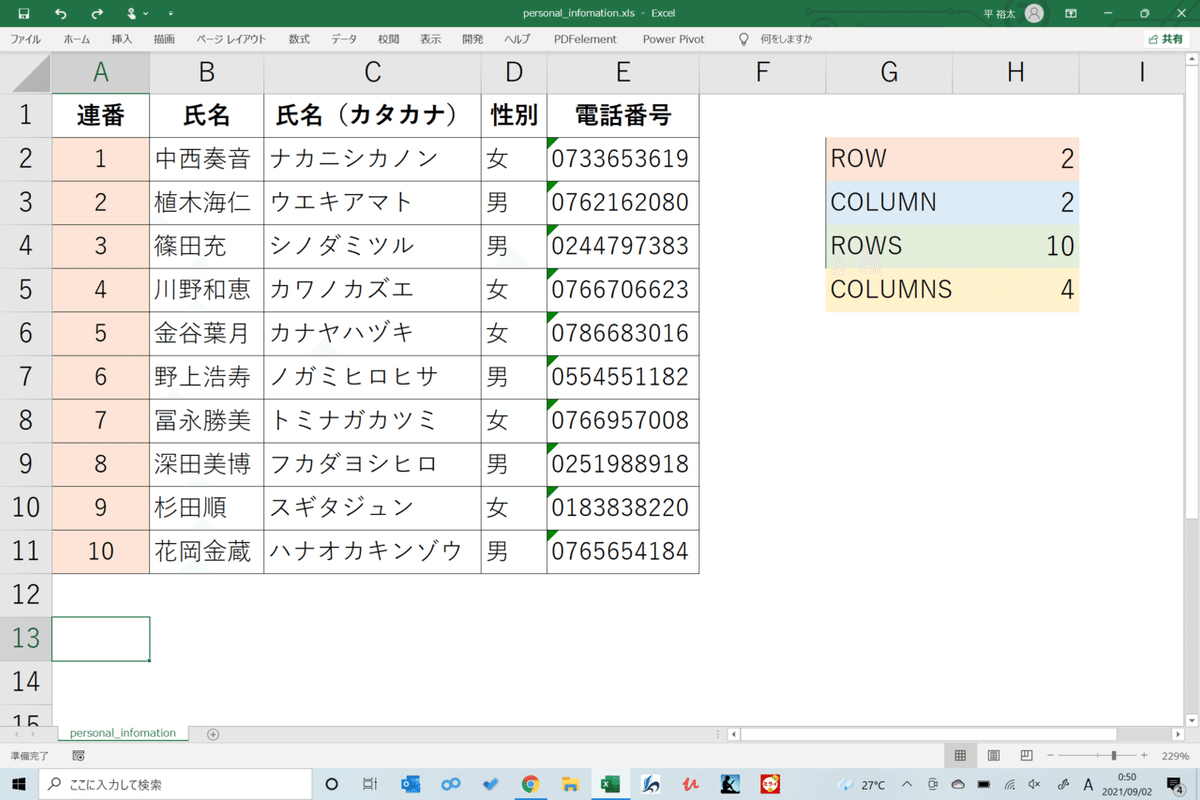
Task: Click the ROW label cell
Action: (x=889, y=158)
